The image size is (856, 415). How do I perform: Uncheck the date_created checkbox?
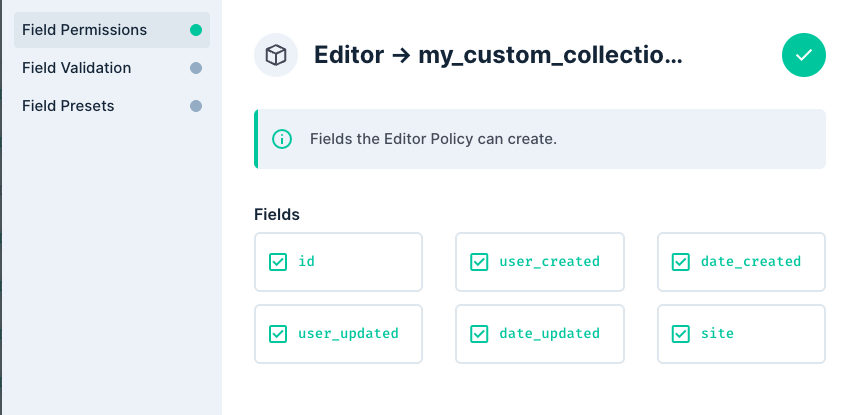pos(681,262)
